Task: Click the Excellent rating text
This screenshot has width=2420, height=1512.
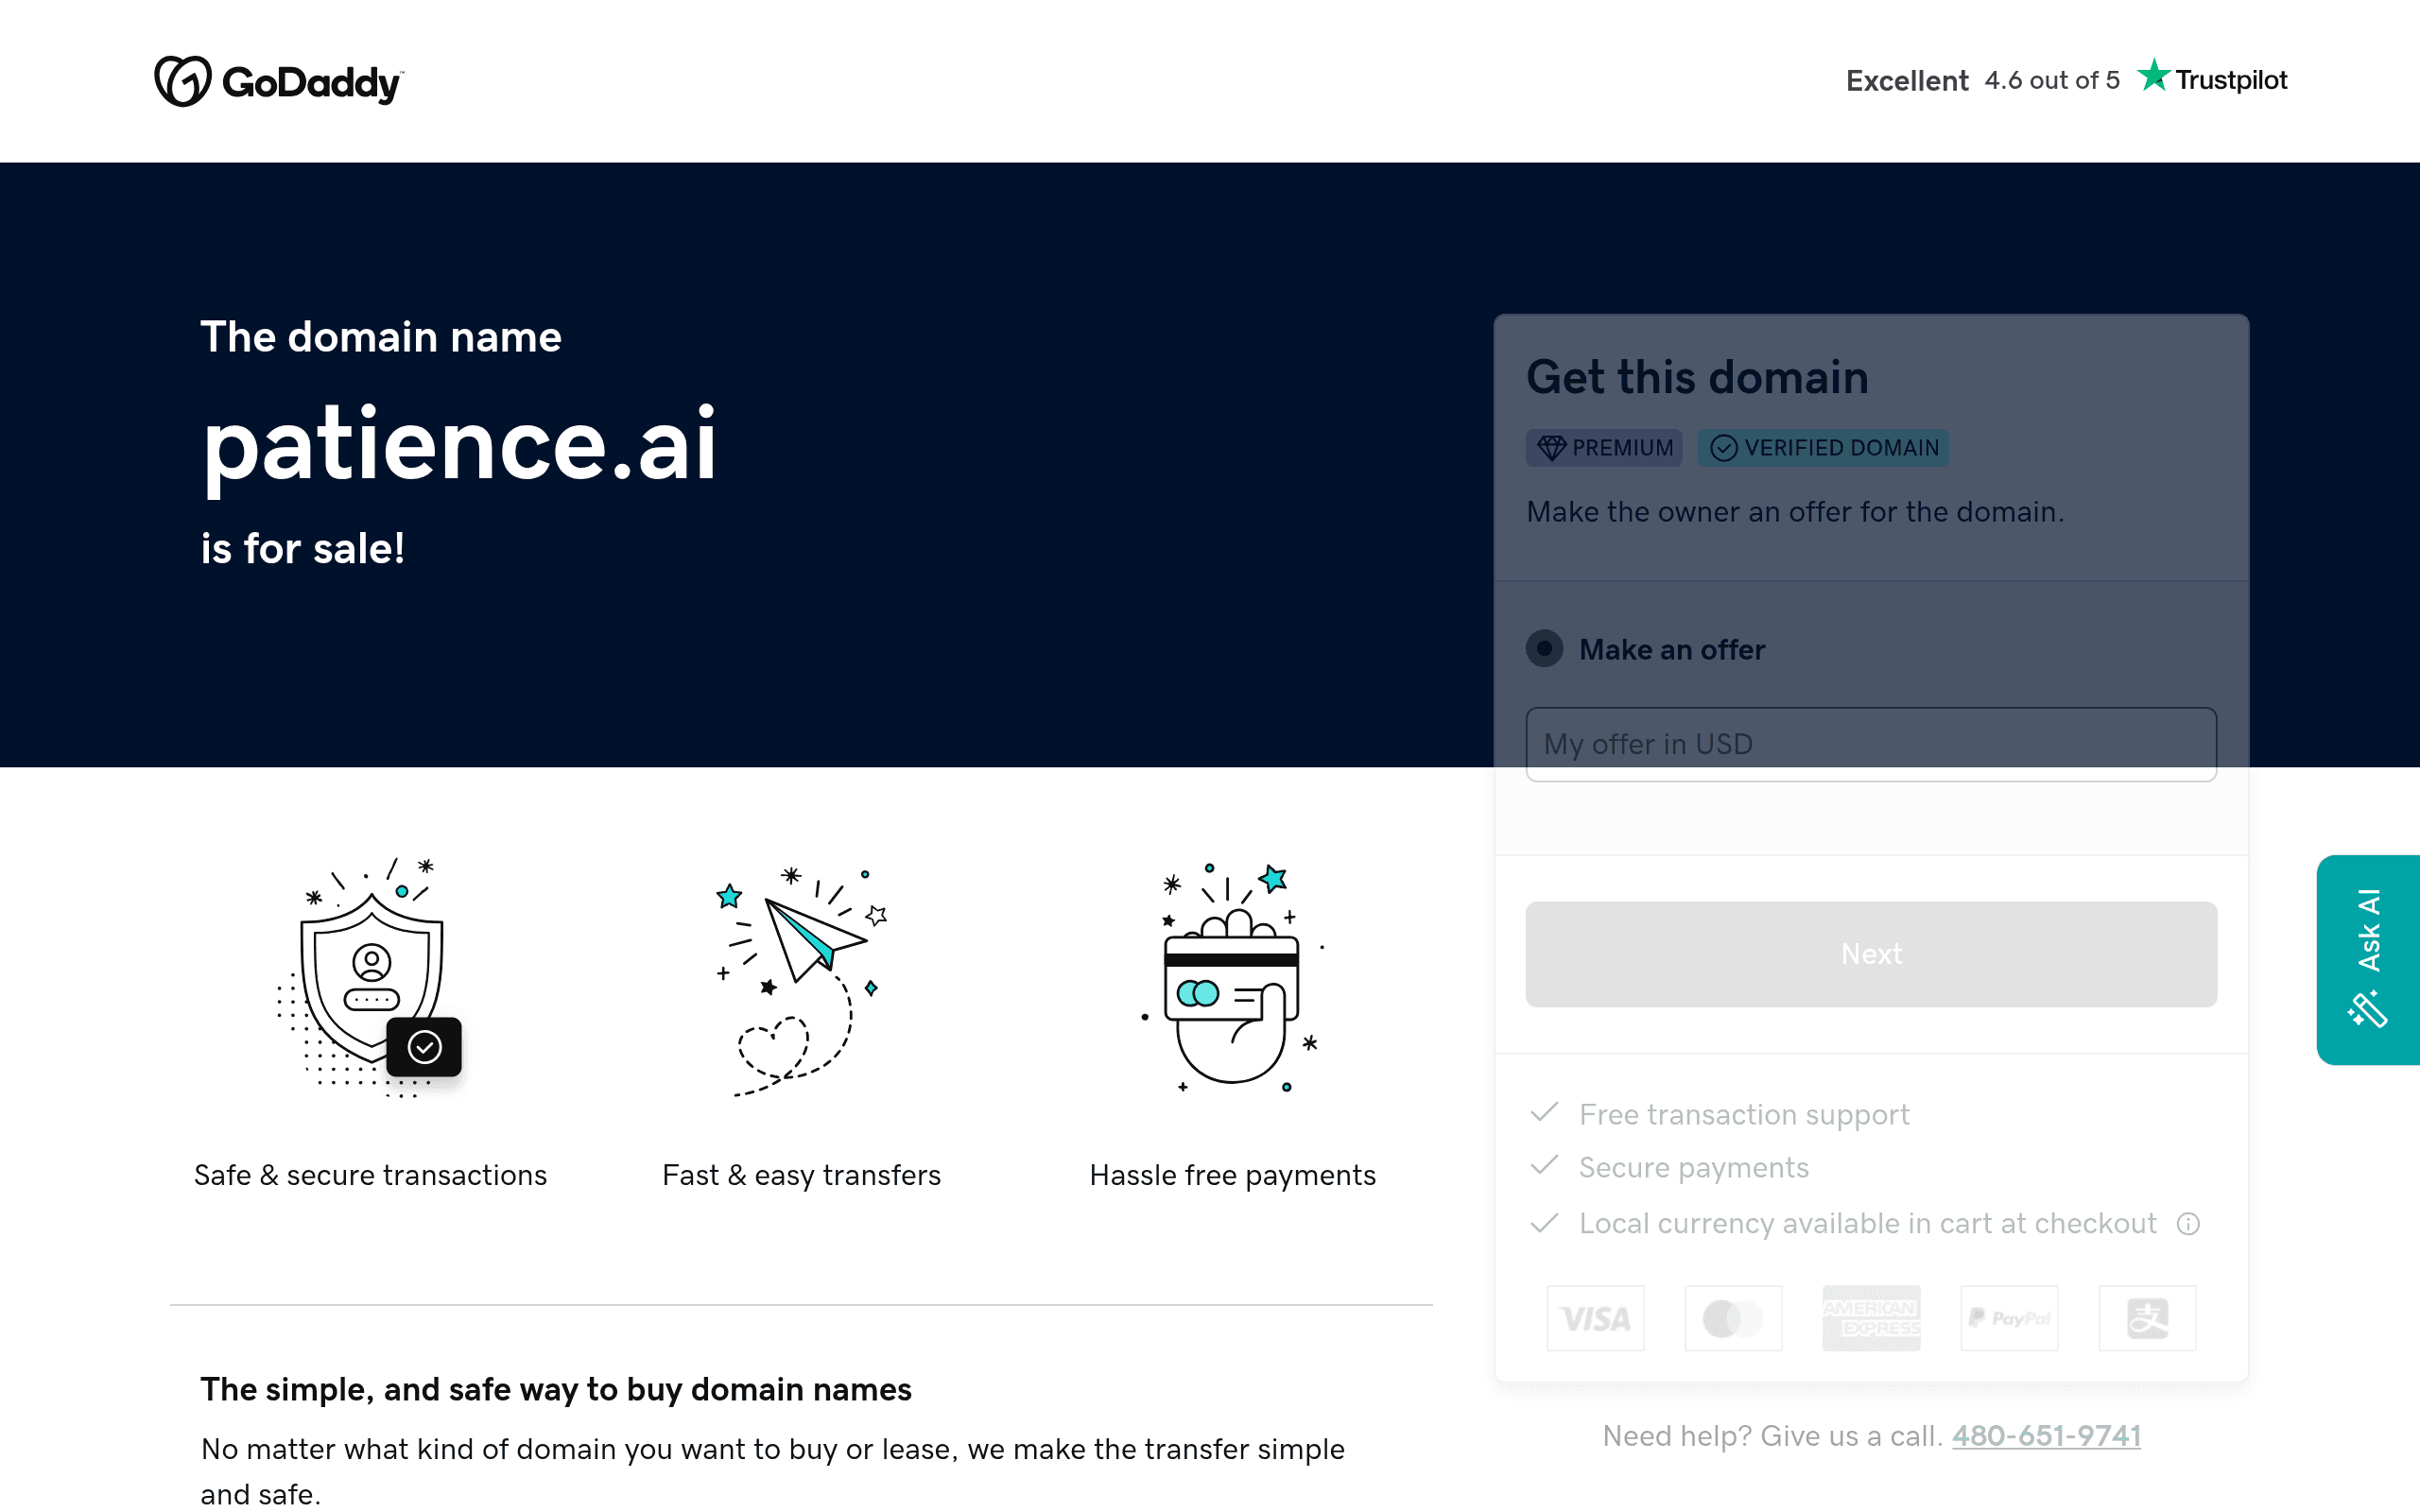Action: click(1906, 80)
